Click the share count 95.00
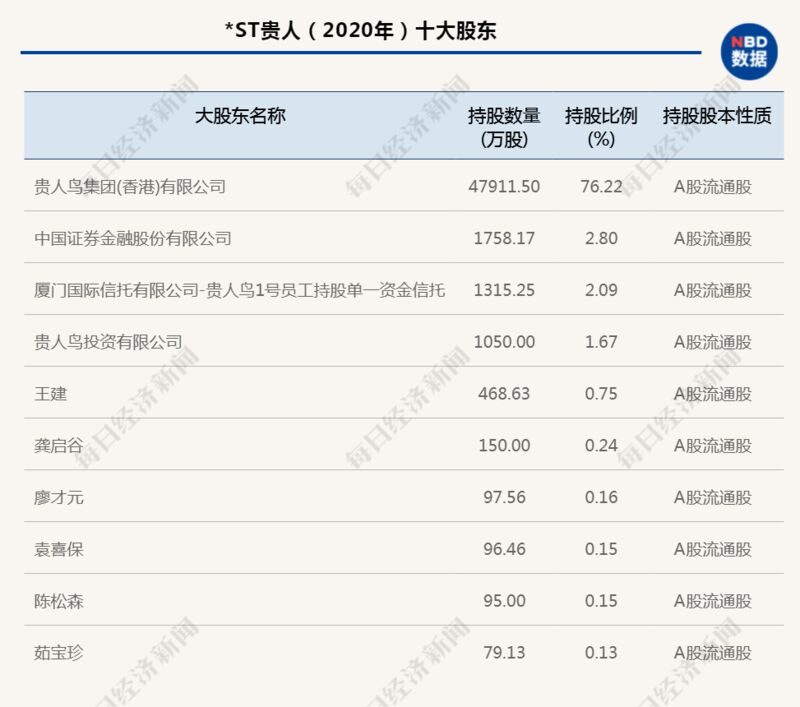 [x=504, y=601]
